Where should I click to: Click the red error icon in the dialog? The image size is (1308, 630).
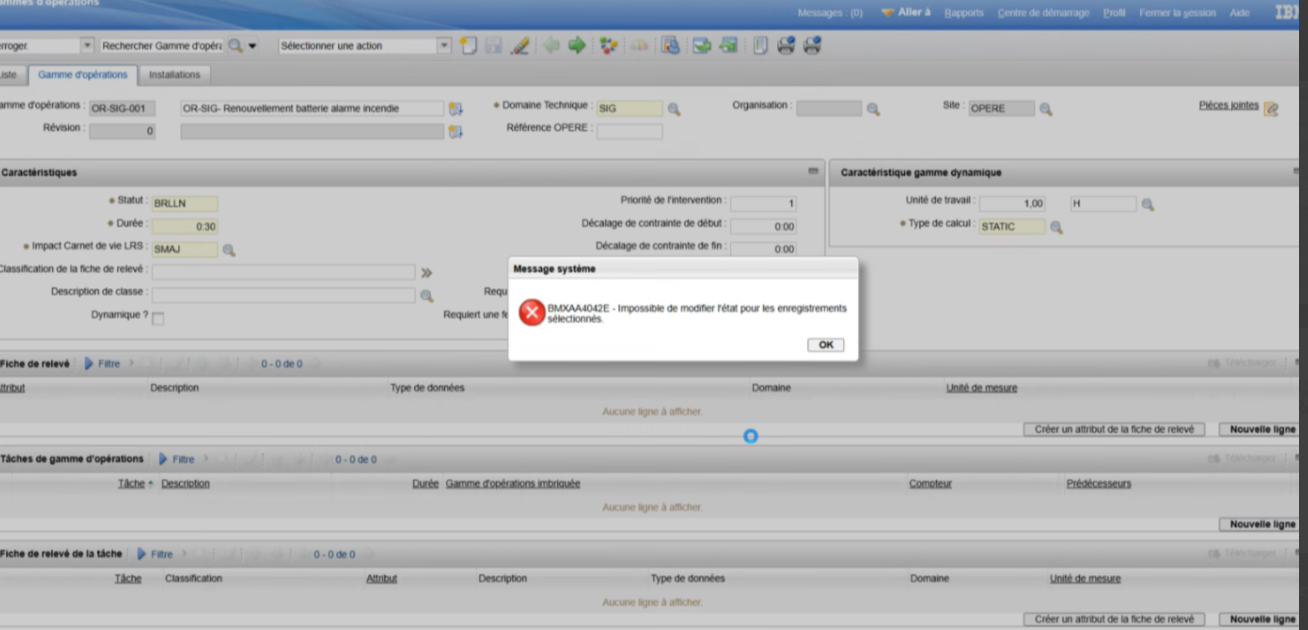531,313
